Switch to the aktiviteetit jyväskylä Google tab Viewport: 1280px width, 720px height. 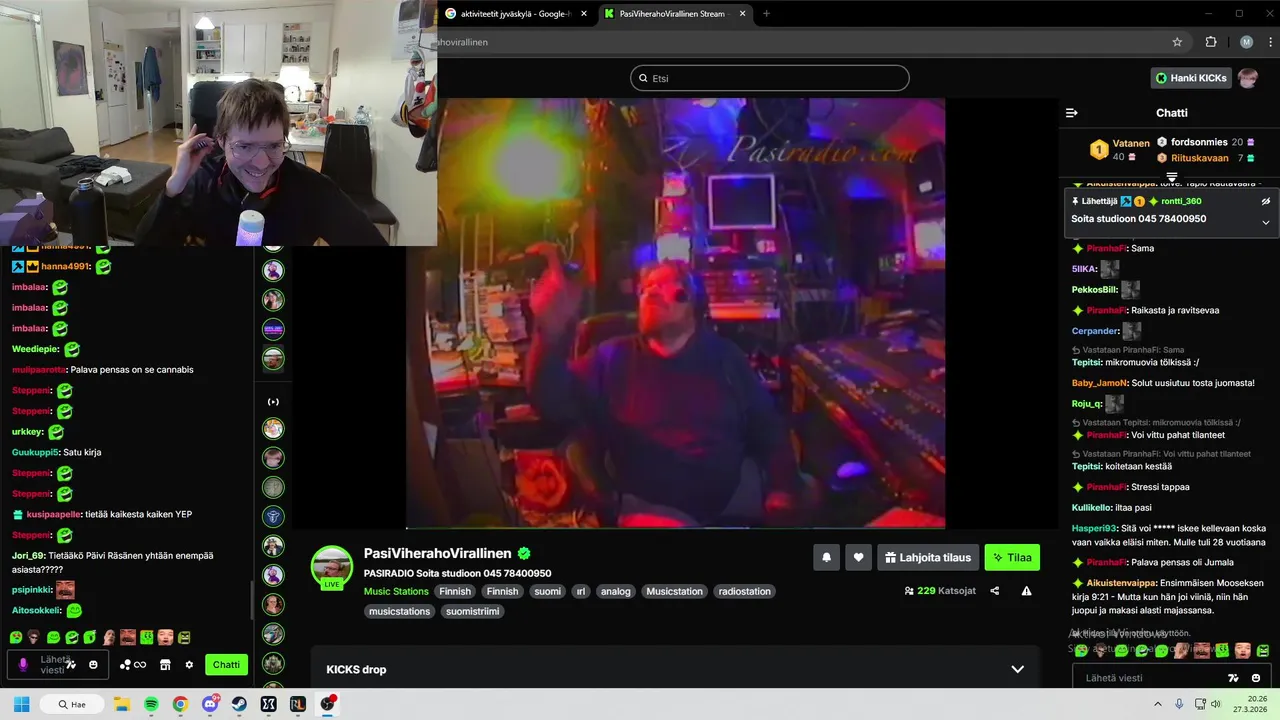tap(513, 13)
